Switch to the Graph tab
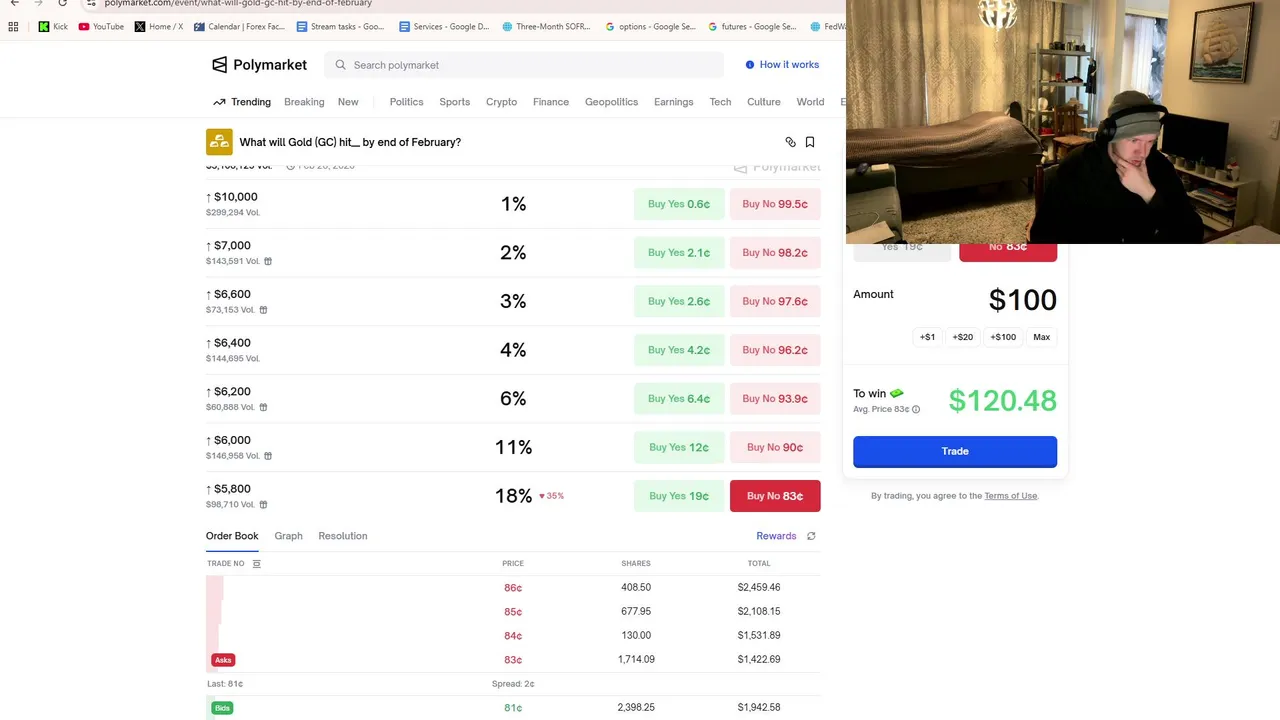Viewport: 1280px width, 720px height. [x=288, y=536]
